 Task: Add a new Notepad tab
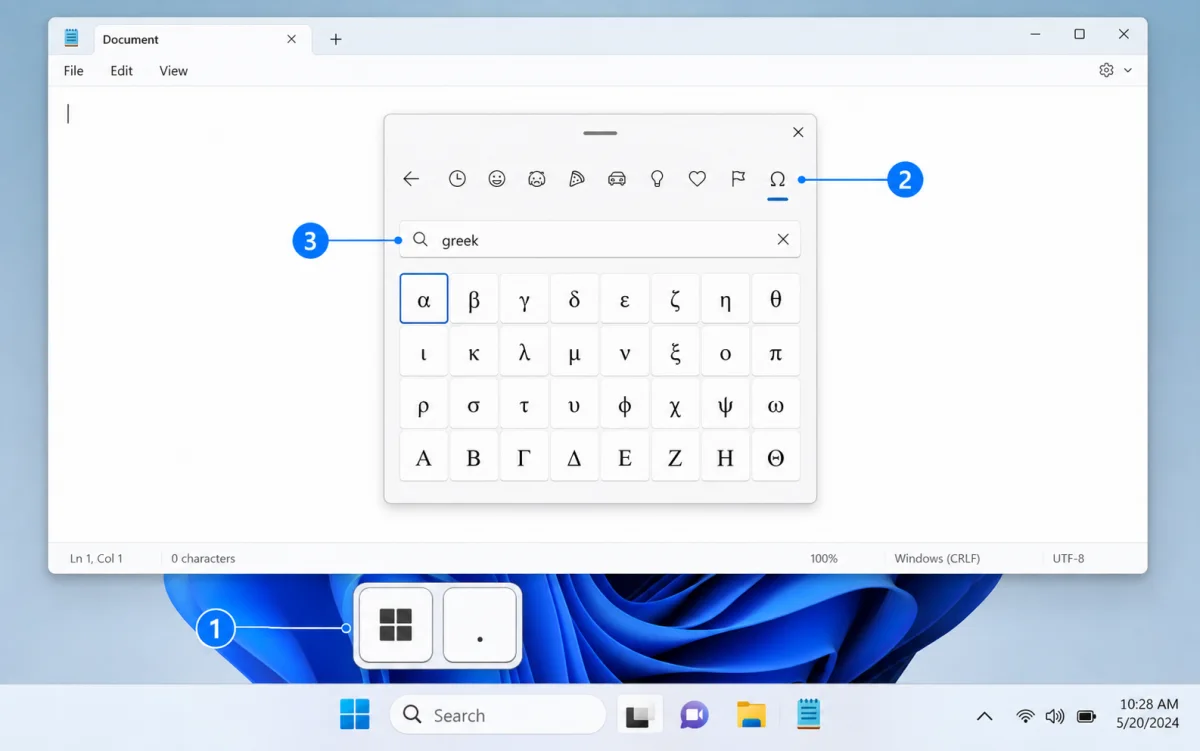pyautogui.click(x=336, y=39)
